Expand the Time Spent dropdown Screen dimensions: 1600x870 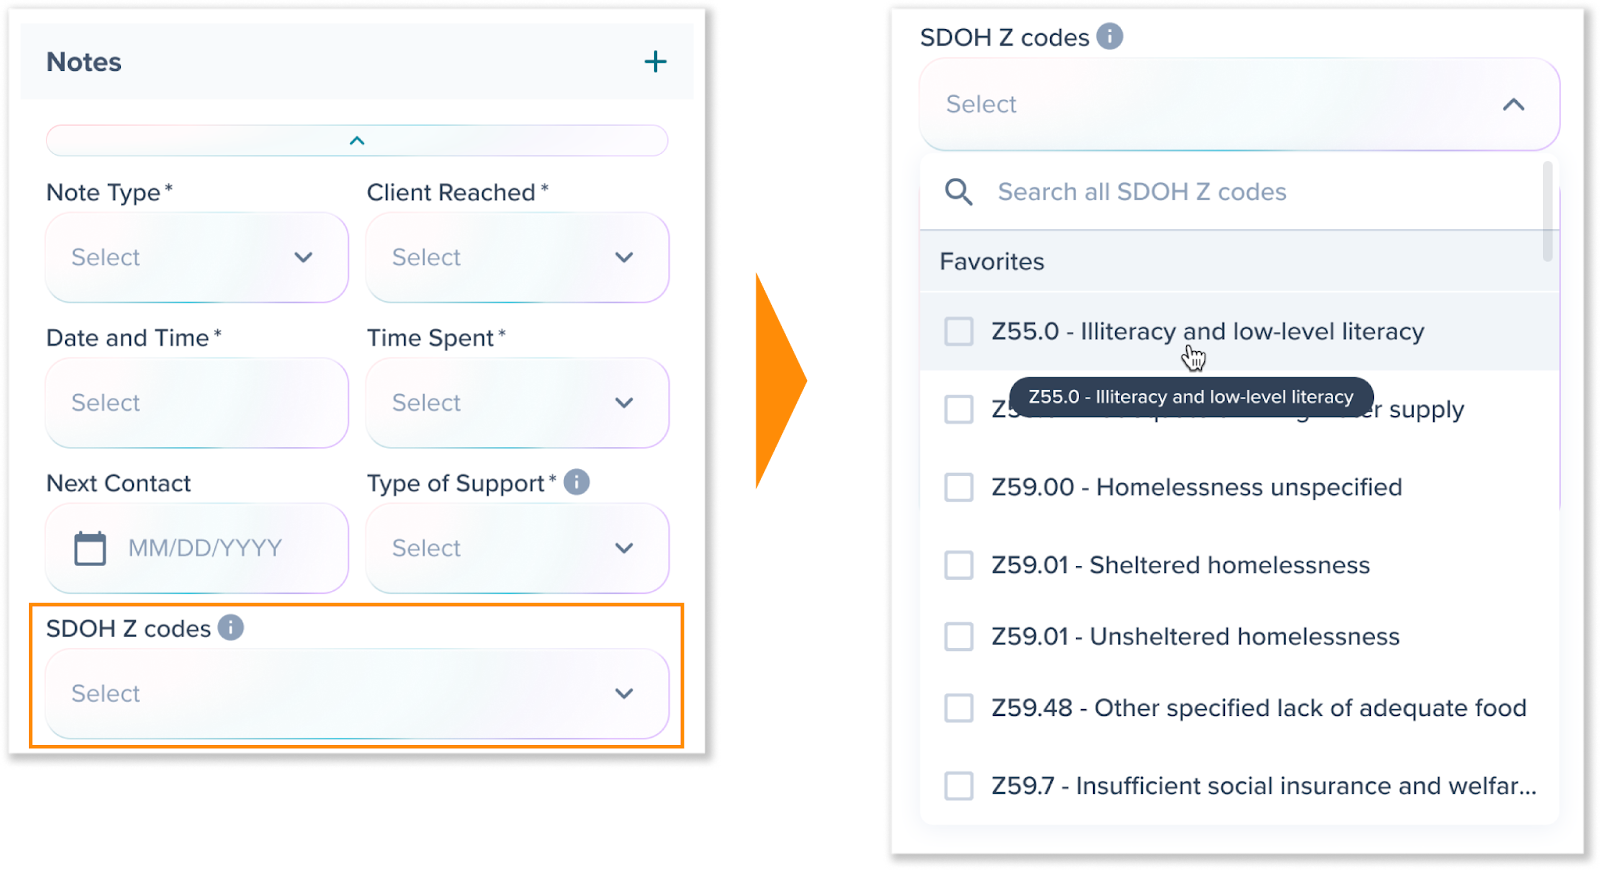coord(517,403)
